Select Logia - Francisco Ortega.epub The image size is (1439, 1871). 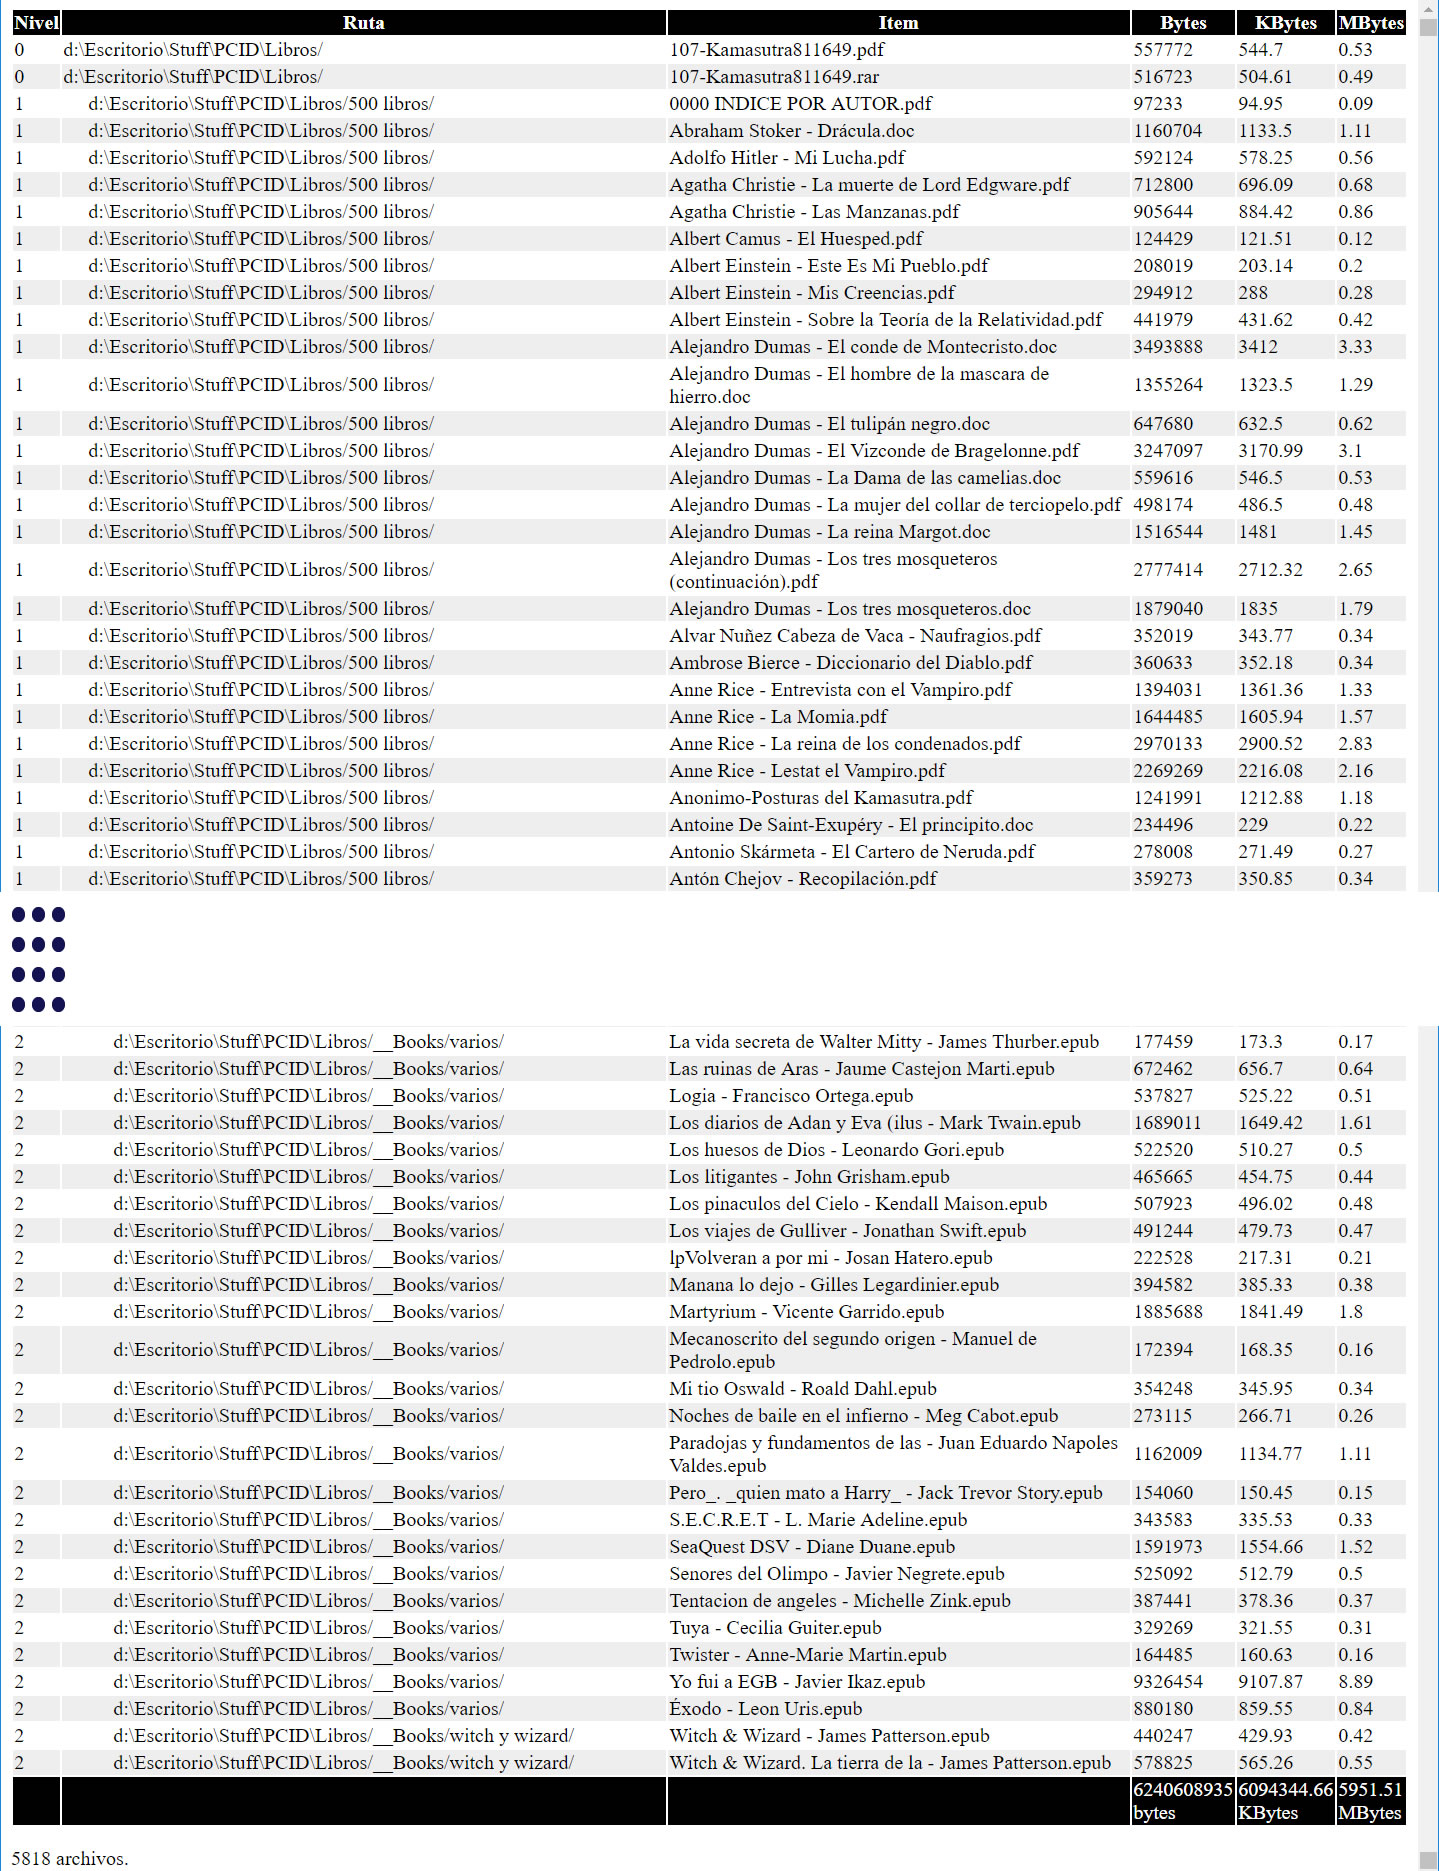(x=791, y=1096)
